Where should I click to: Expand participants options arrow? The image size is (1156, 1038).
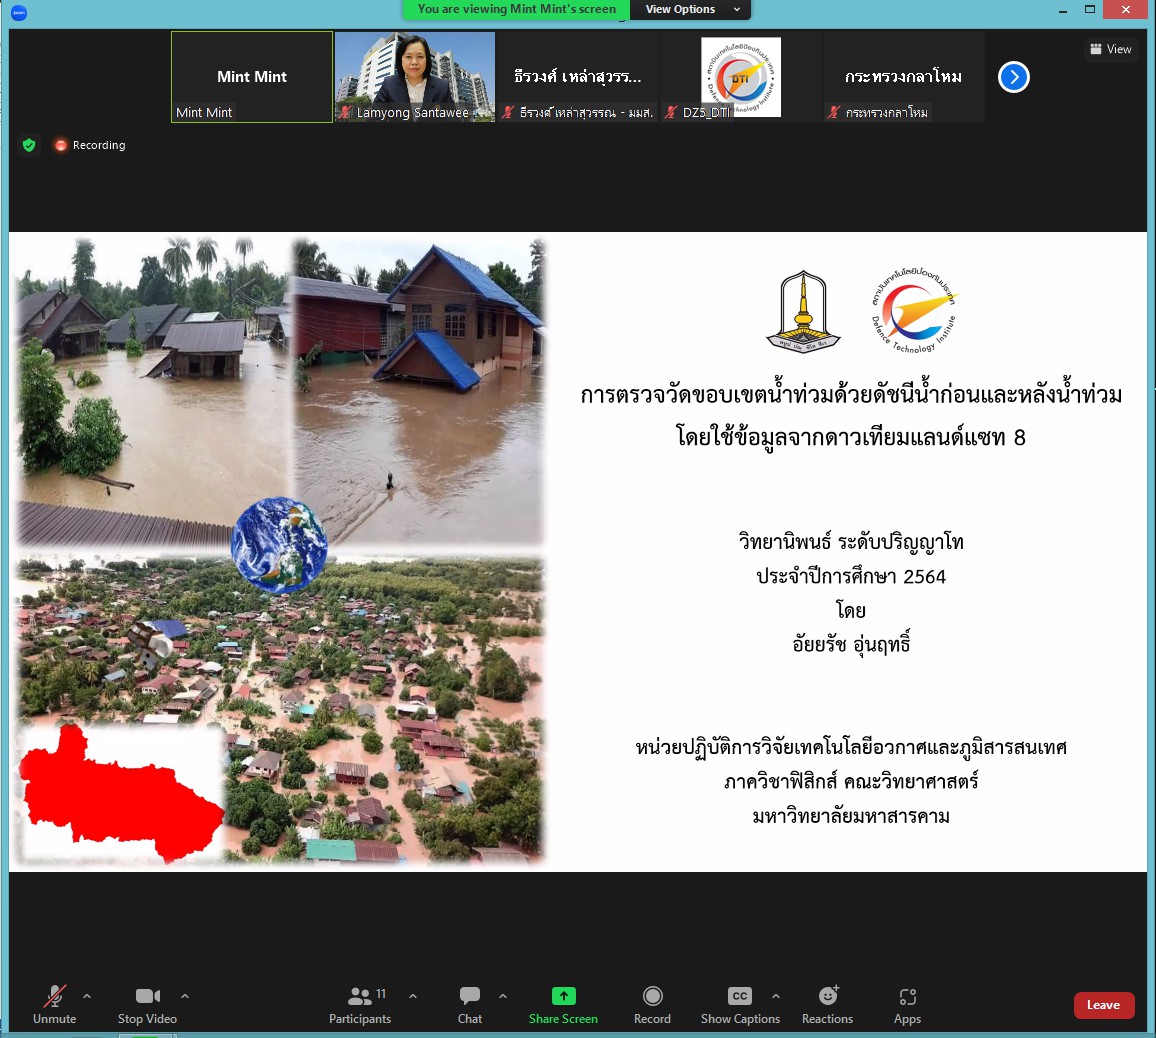[x=413, y=996]
